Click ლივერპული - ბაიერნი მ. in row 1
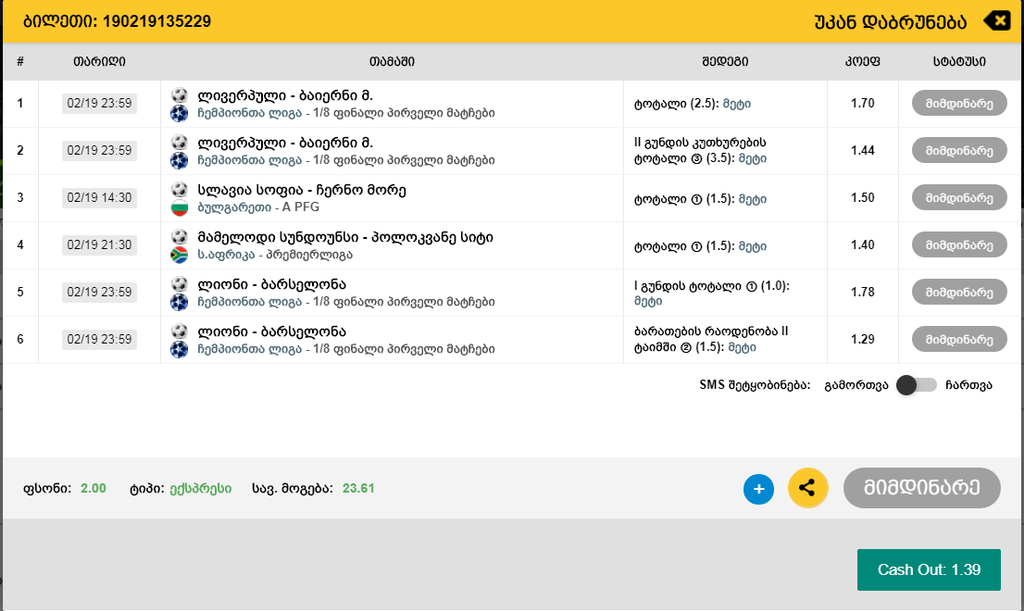 [x=285, y=95]
